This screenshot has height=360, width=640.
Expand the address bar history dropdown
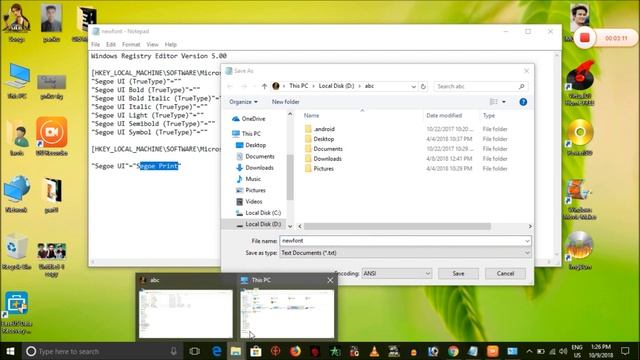413,86
